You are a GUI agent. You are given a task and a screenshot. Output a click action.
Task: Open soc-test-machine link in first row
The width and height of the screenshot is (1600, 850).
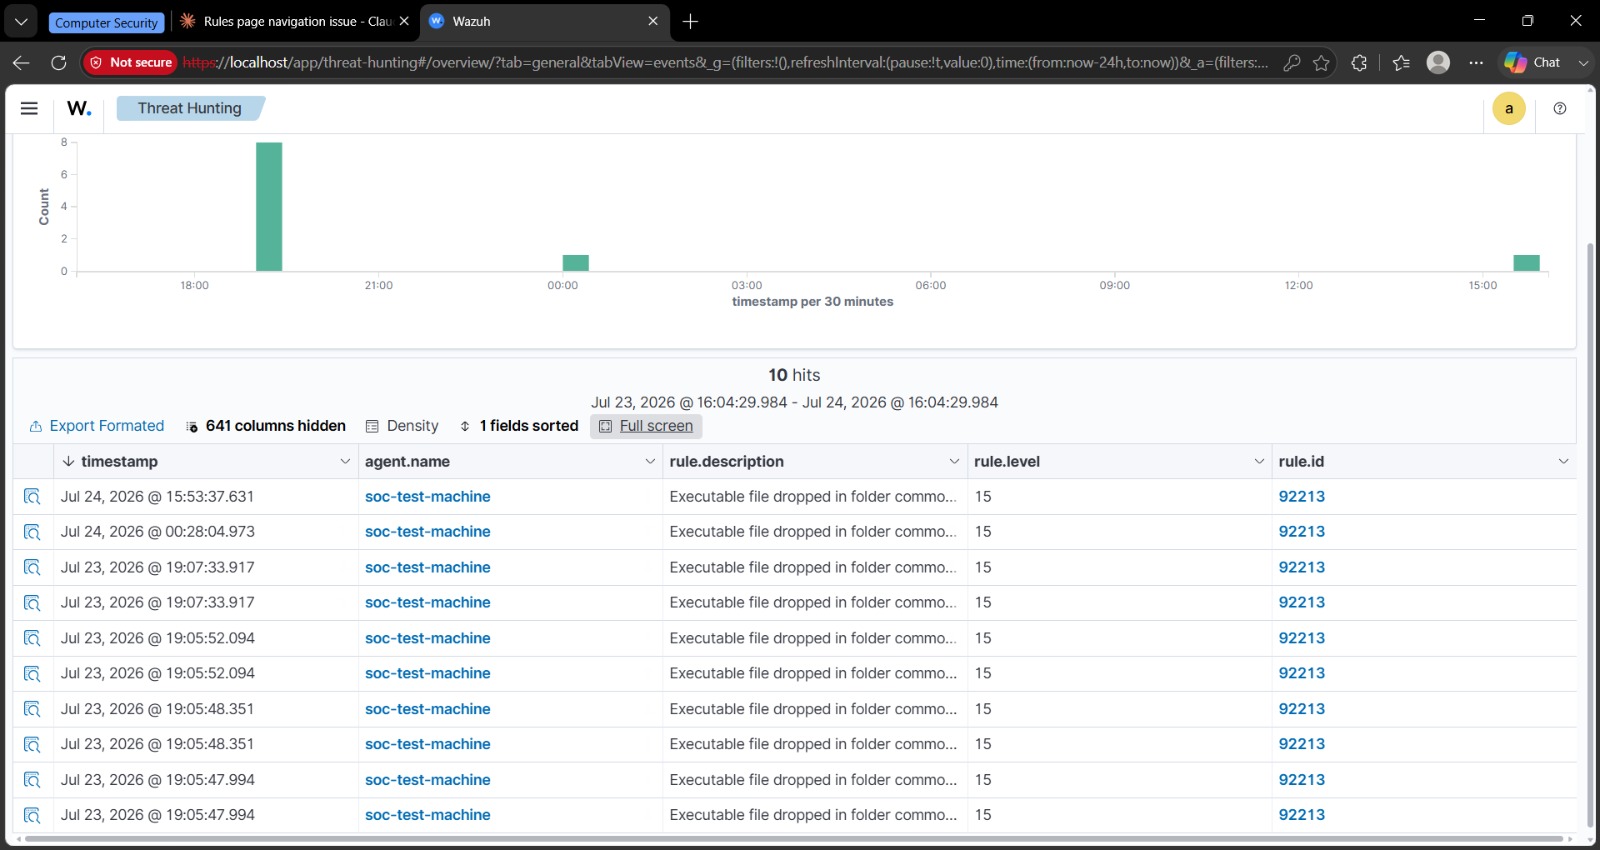(x=427, y=497)
